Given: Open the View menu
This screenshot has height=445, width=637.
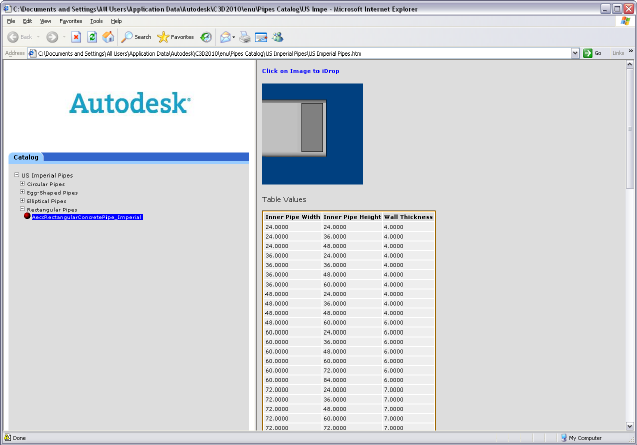Looking at the screenshot, I should 46,21.
